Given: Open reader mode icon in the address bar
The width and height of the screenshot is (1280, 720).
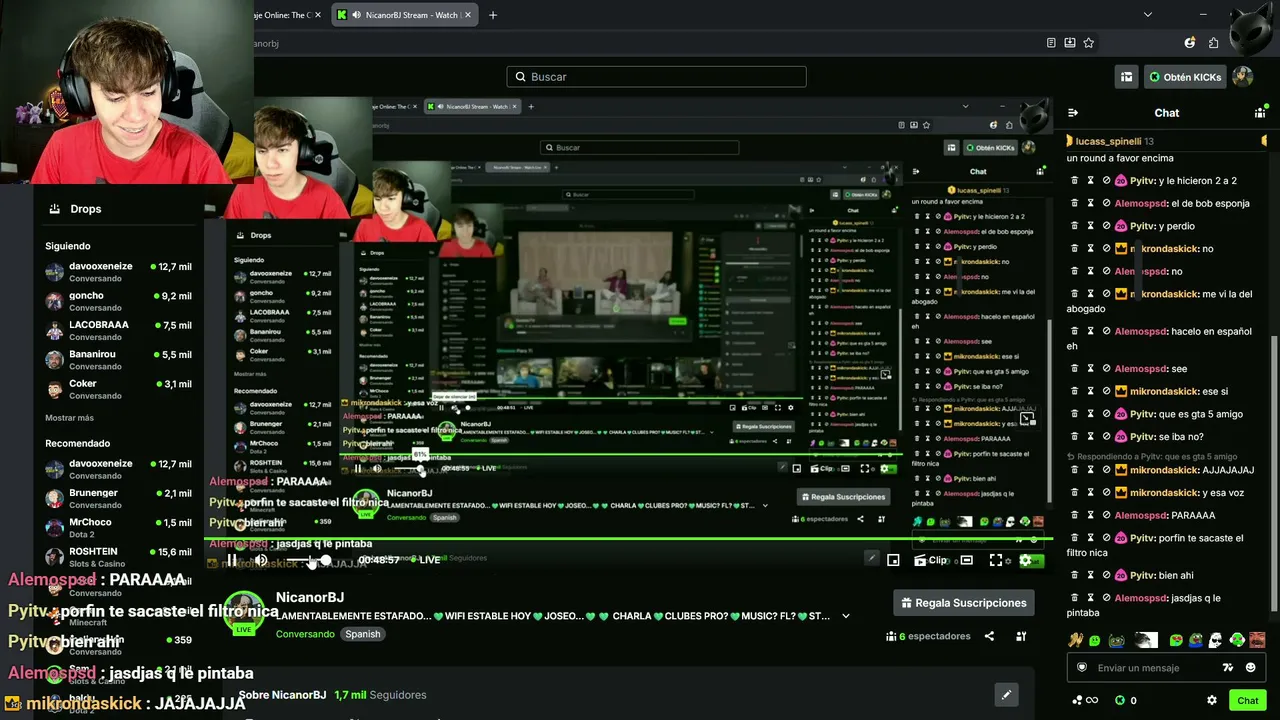Looking at the screenshot, I should click(x=1051, y=43).
